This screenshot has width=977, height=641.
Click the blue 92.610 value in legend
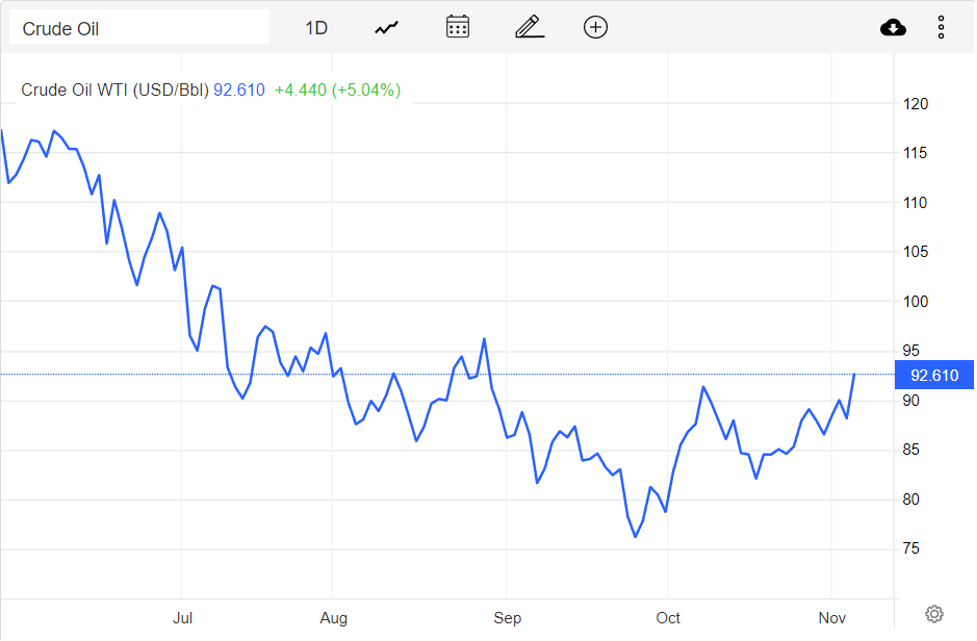(239, 90)
